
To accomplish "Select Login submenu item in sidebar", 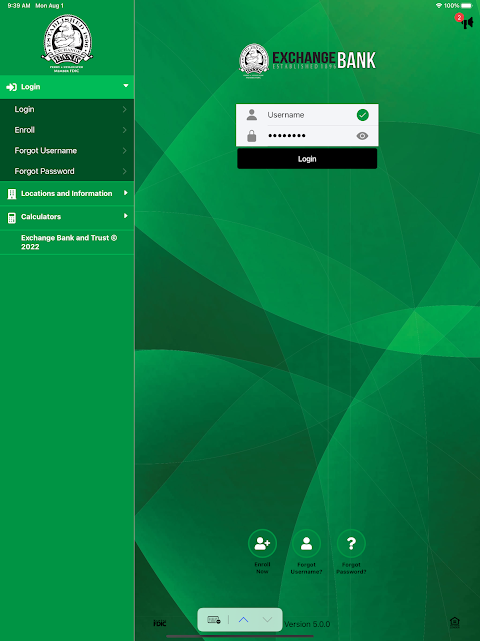I will coord(67,110).
